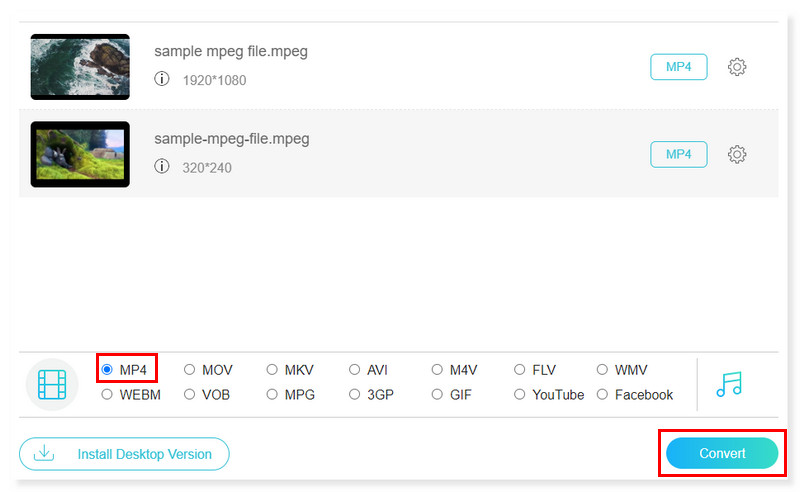Image resolution: width=800 pixels, height=492 pixels.
Task: Pick the AVI output format
Action: pyautogui.click(x=355, y=370)
